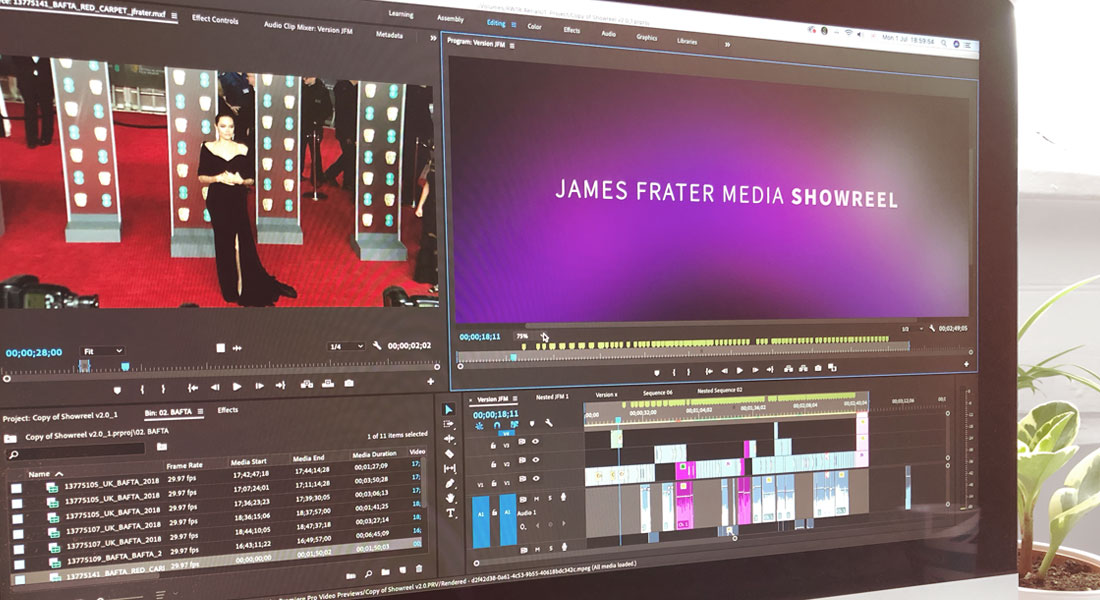This screenshot has height=600, width=1100.
Task: Toggle V3 track eye visibility
Action: coord(535,441)
